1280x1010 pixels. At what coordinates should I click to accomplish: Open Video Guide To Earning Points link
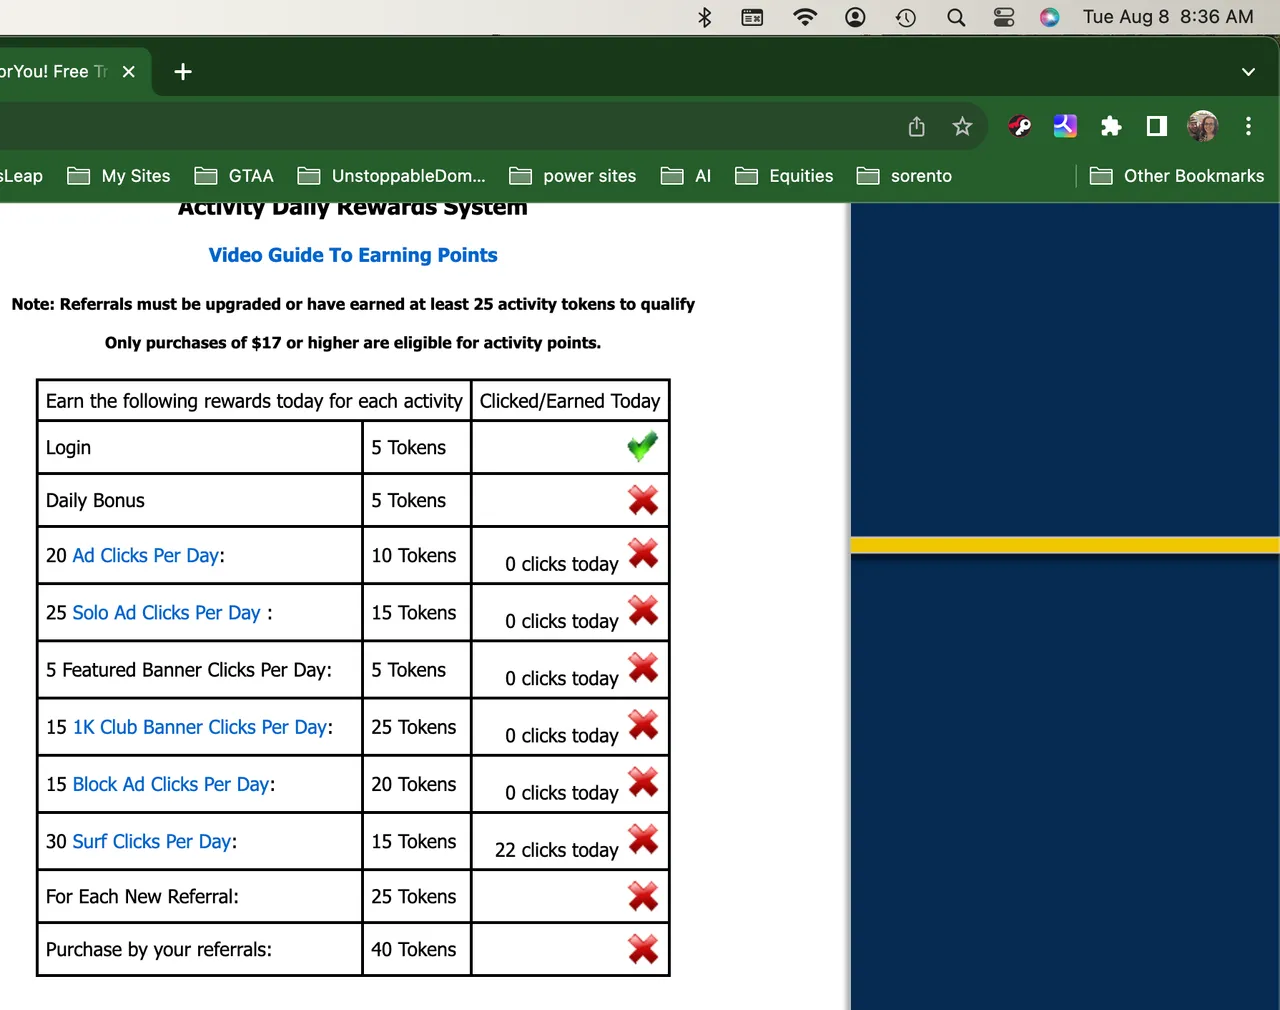[x=353, y=255]
